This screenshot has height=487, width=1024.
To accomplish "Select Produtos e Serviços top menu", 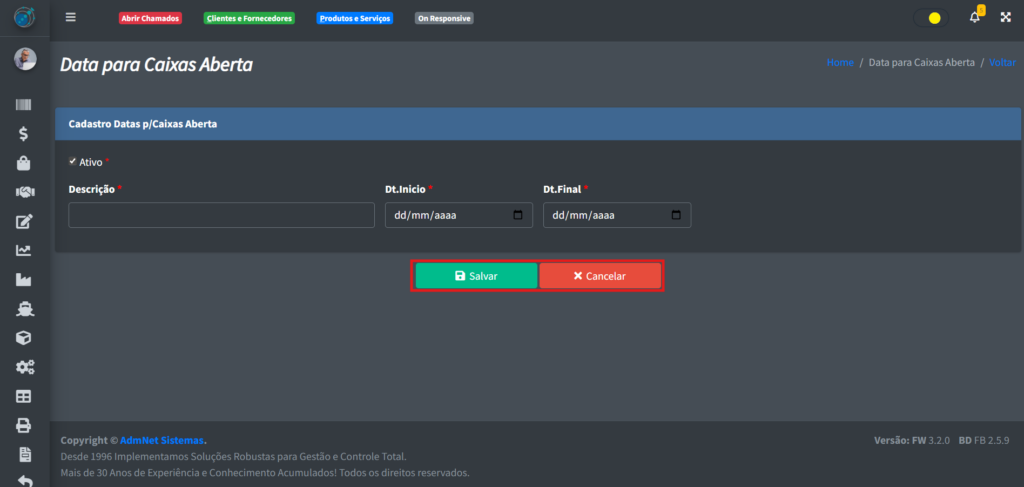I will tap(355, 18).
